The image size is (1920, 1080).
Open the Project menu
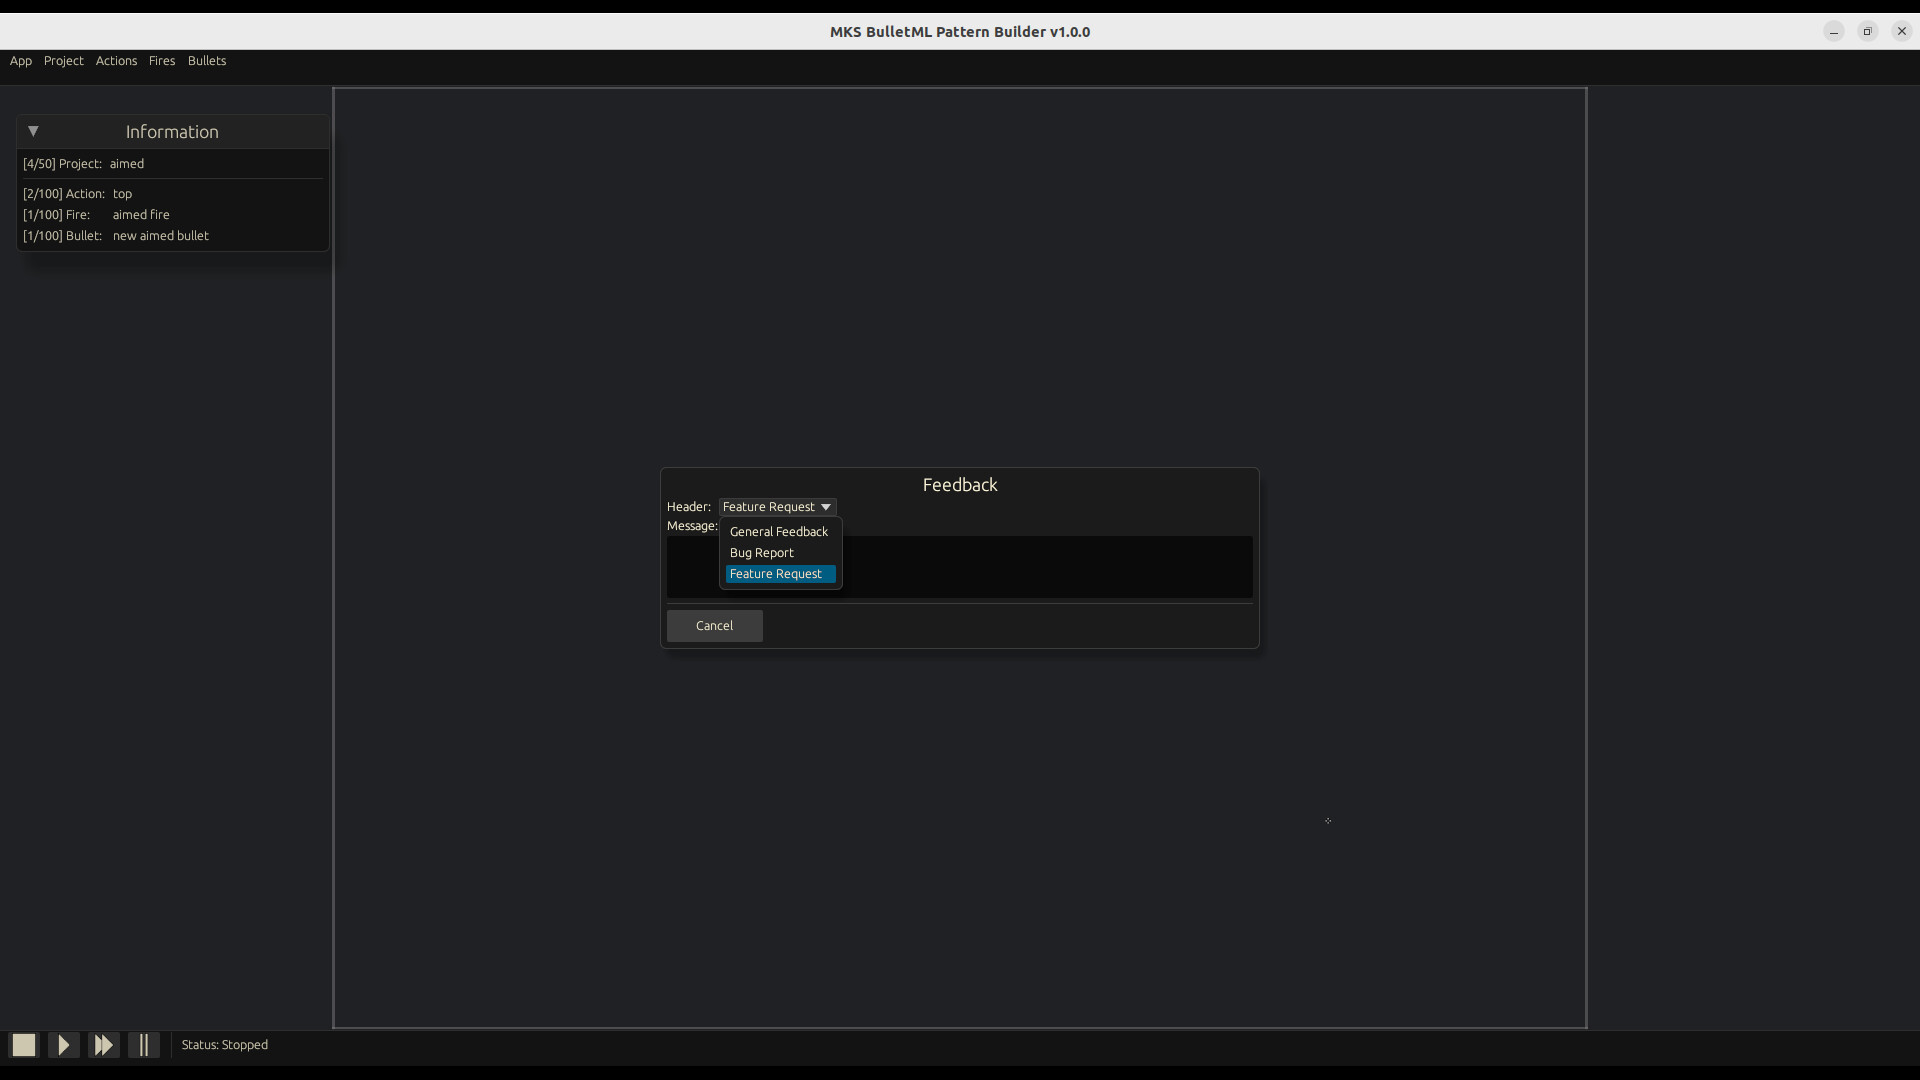pos(64,61)
